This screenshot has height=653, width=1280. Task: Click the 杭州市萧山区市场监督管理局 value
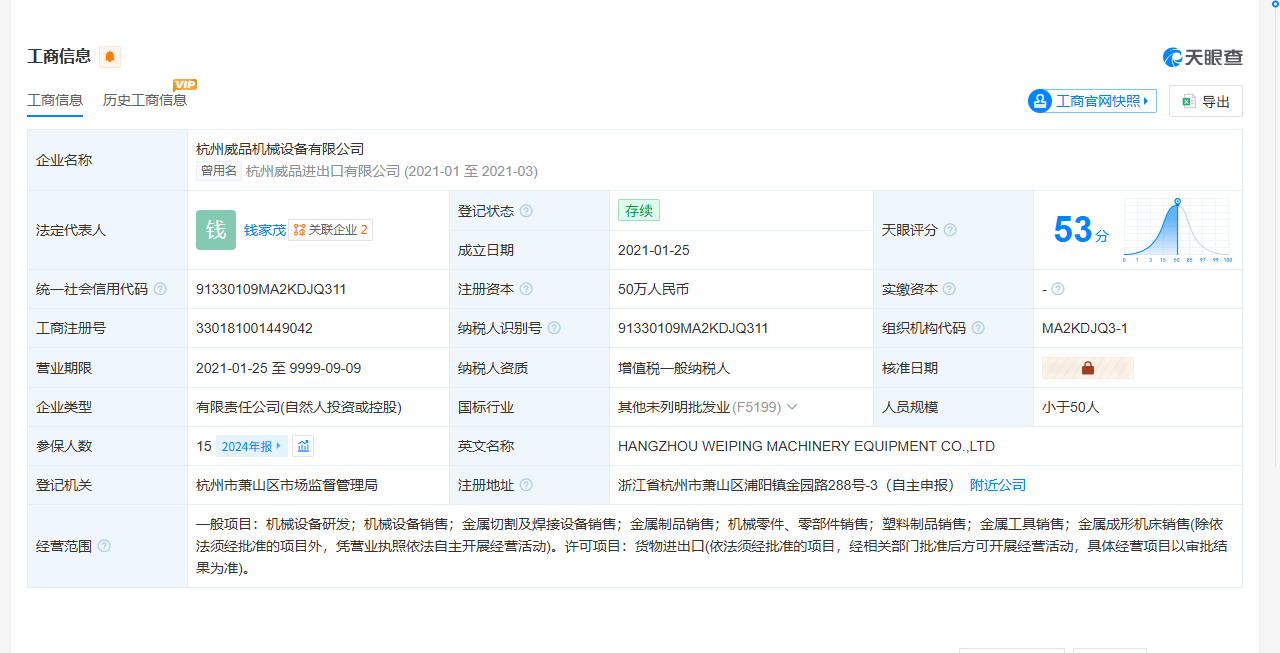coord(287,485)
